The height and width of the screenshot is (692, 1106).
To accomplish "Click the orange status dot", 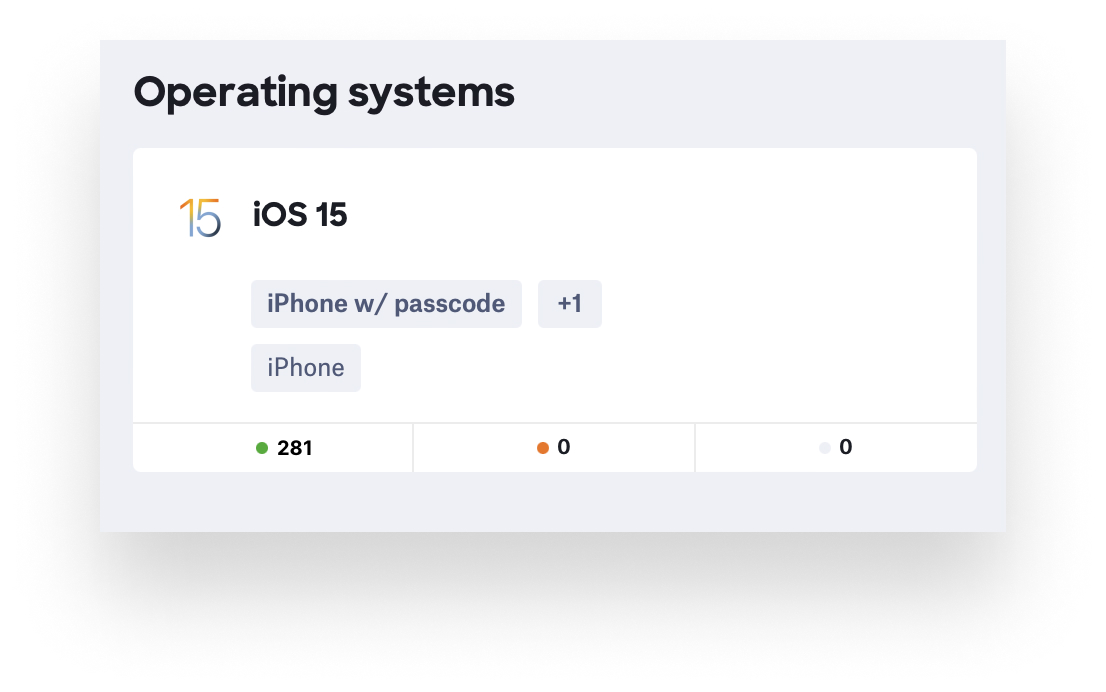I will 543,448.
